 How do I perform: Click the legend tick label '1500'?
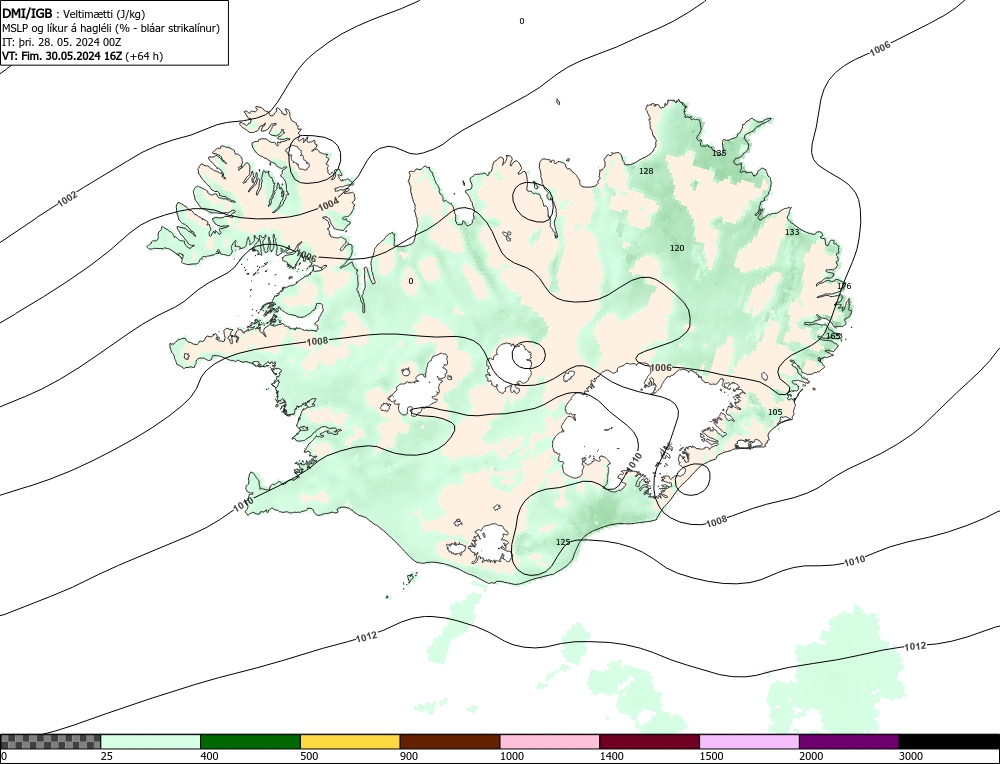pos(712,756)
